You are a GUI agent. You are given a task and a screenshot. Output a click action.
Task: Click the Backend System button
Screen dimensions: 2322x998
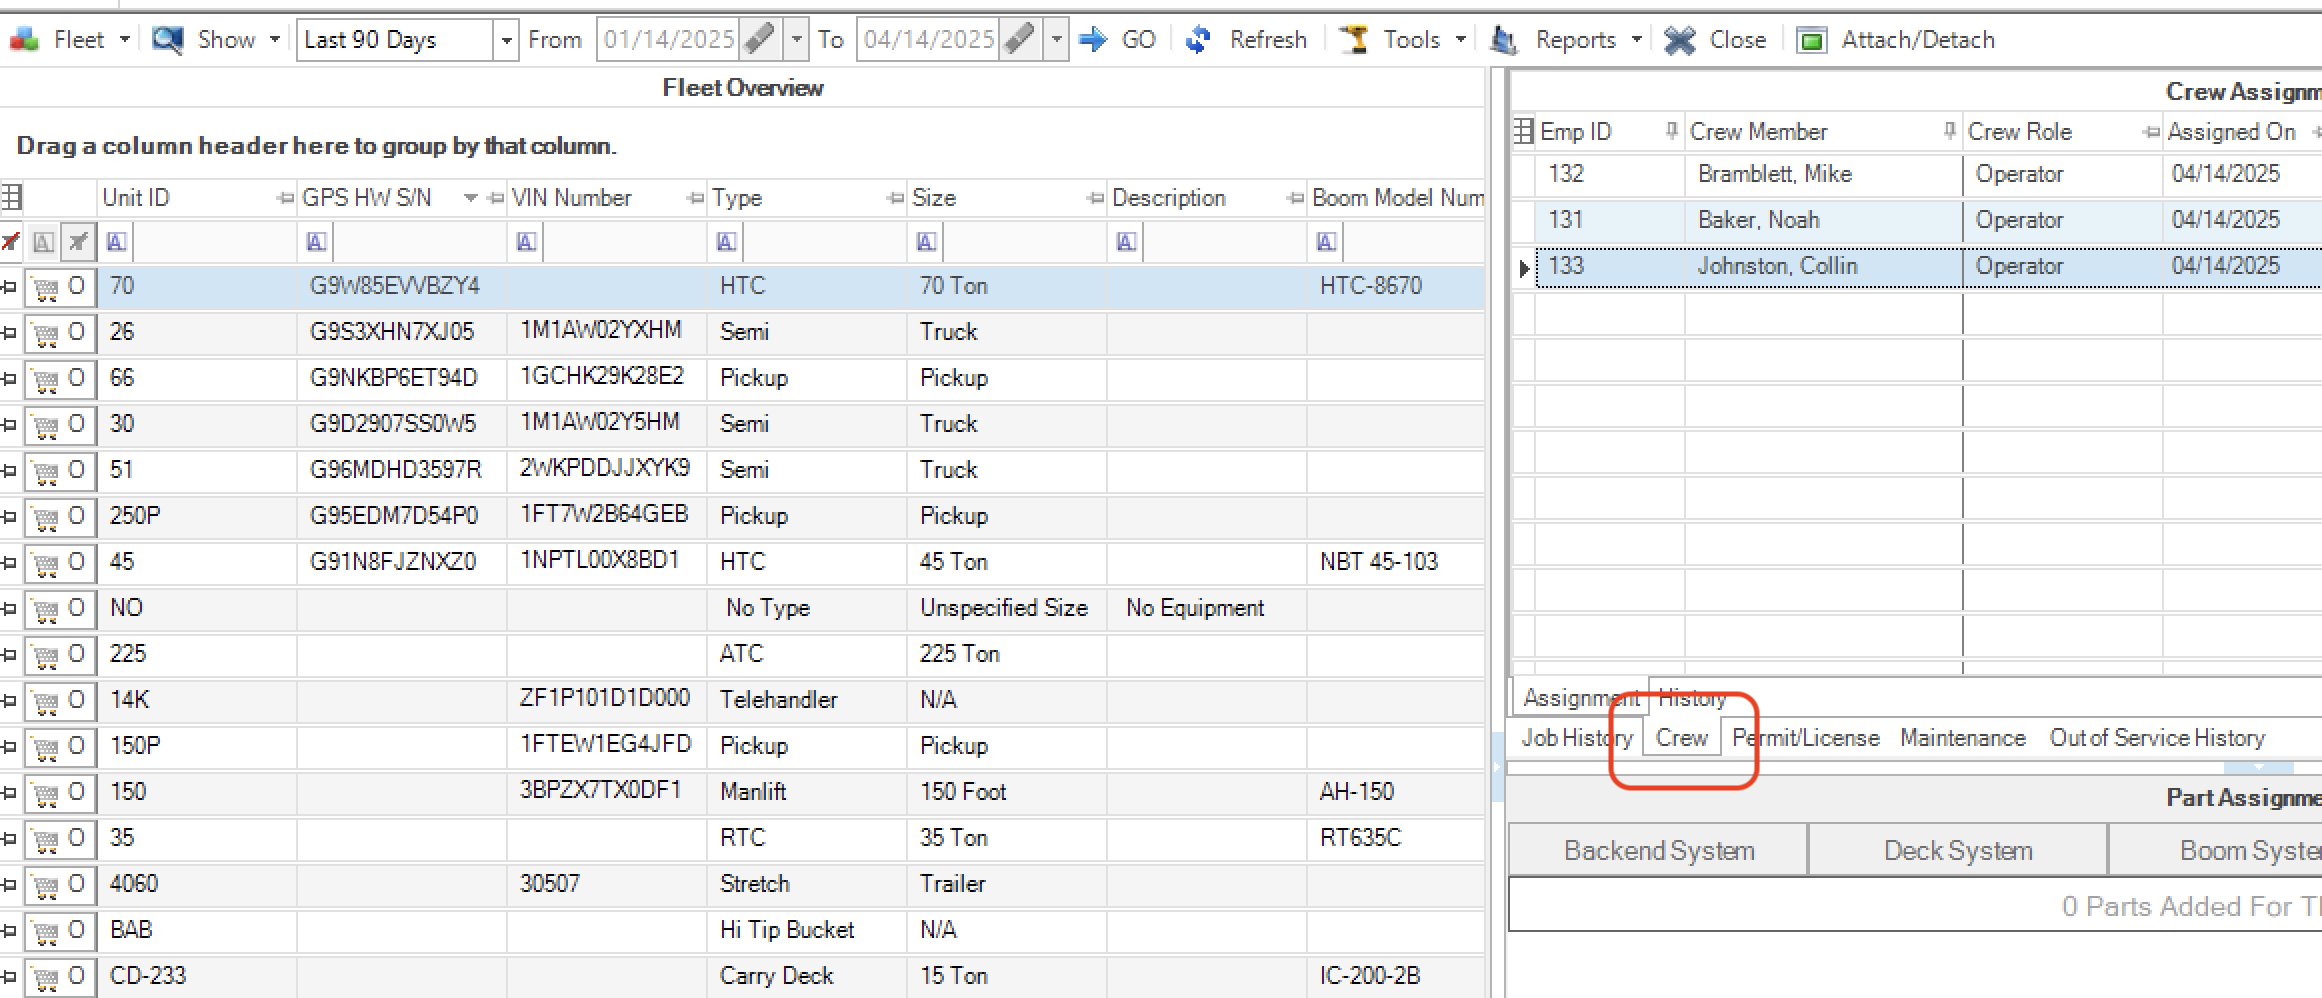[1659, 850]
